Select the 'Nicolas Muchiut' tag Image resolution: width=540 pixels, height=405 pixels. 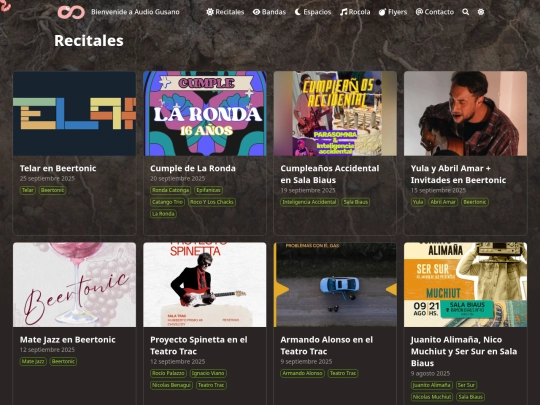[432, 397]
